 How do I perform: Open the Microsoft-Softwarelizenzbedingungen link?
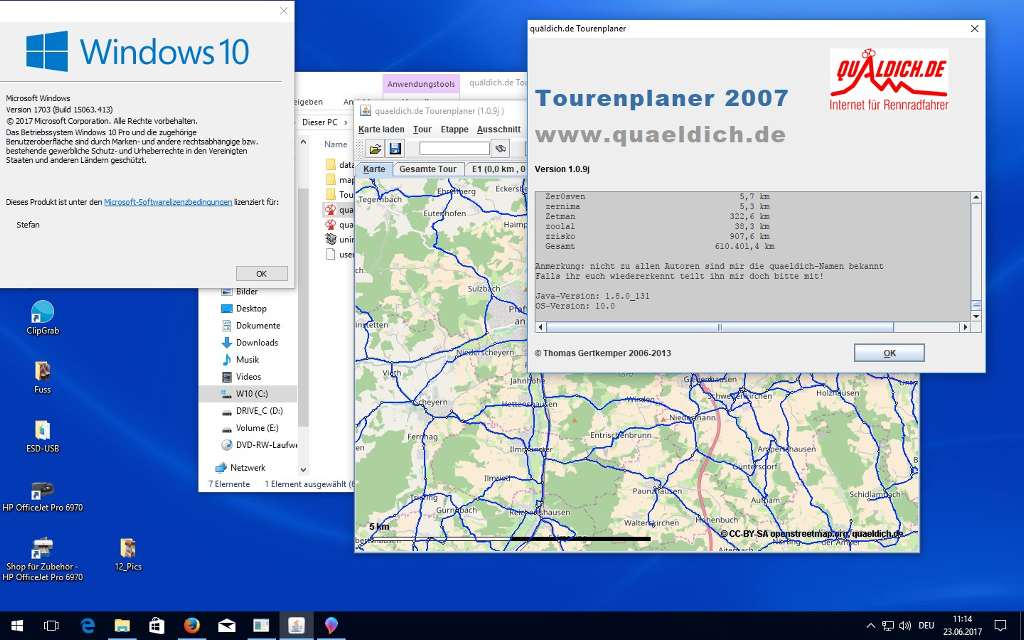[168, 202]
